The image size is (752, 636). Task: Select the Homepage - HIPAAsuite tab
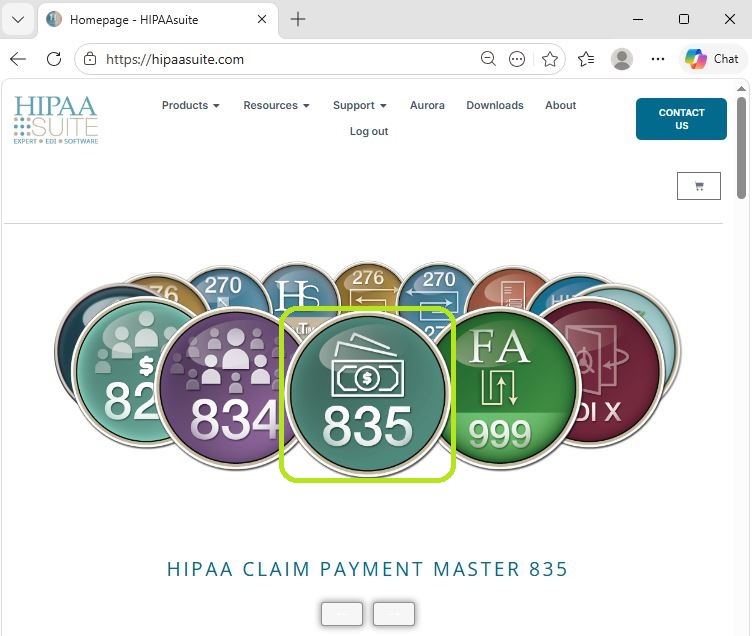click(x=158, y=19)
